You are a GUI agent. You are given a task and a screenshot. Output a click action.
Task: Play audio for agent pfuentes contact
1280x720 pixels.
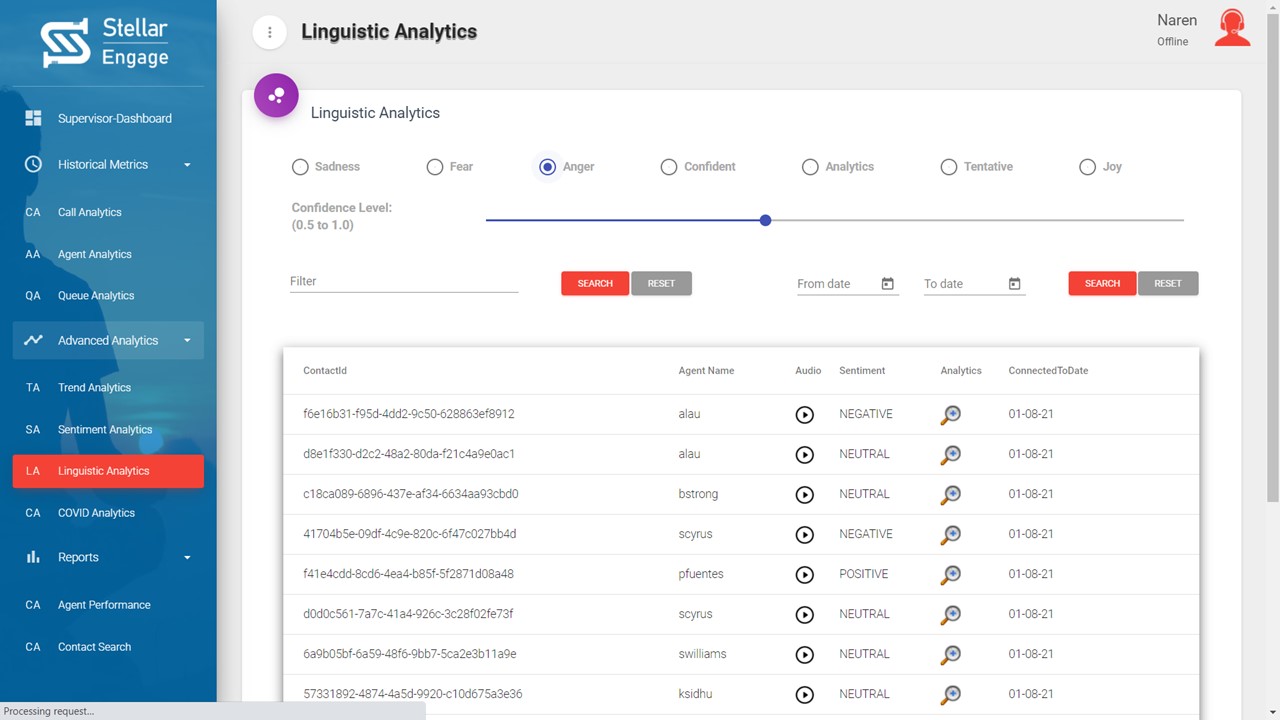pos(804,575)
